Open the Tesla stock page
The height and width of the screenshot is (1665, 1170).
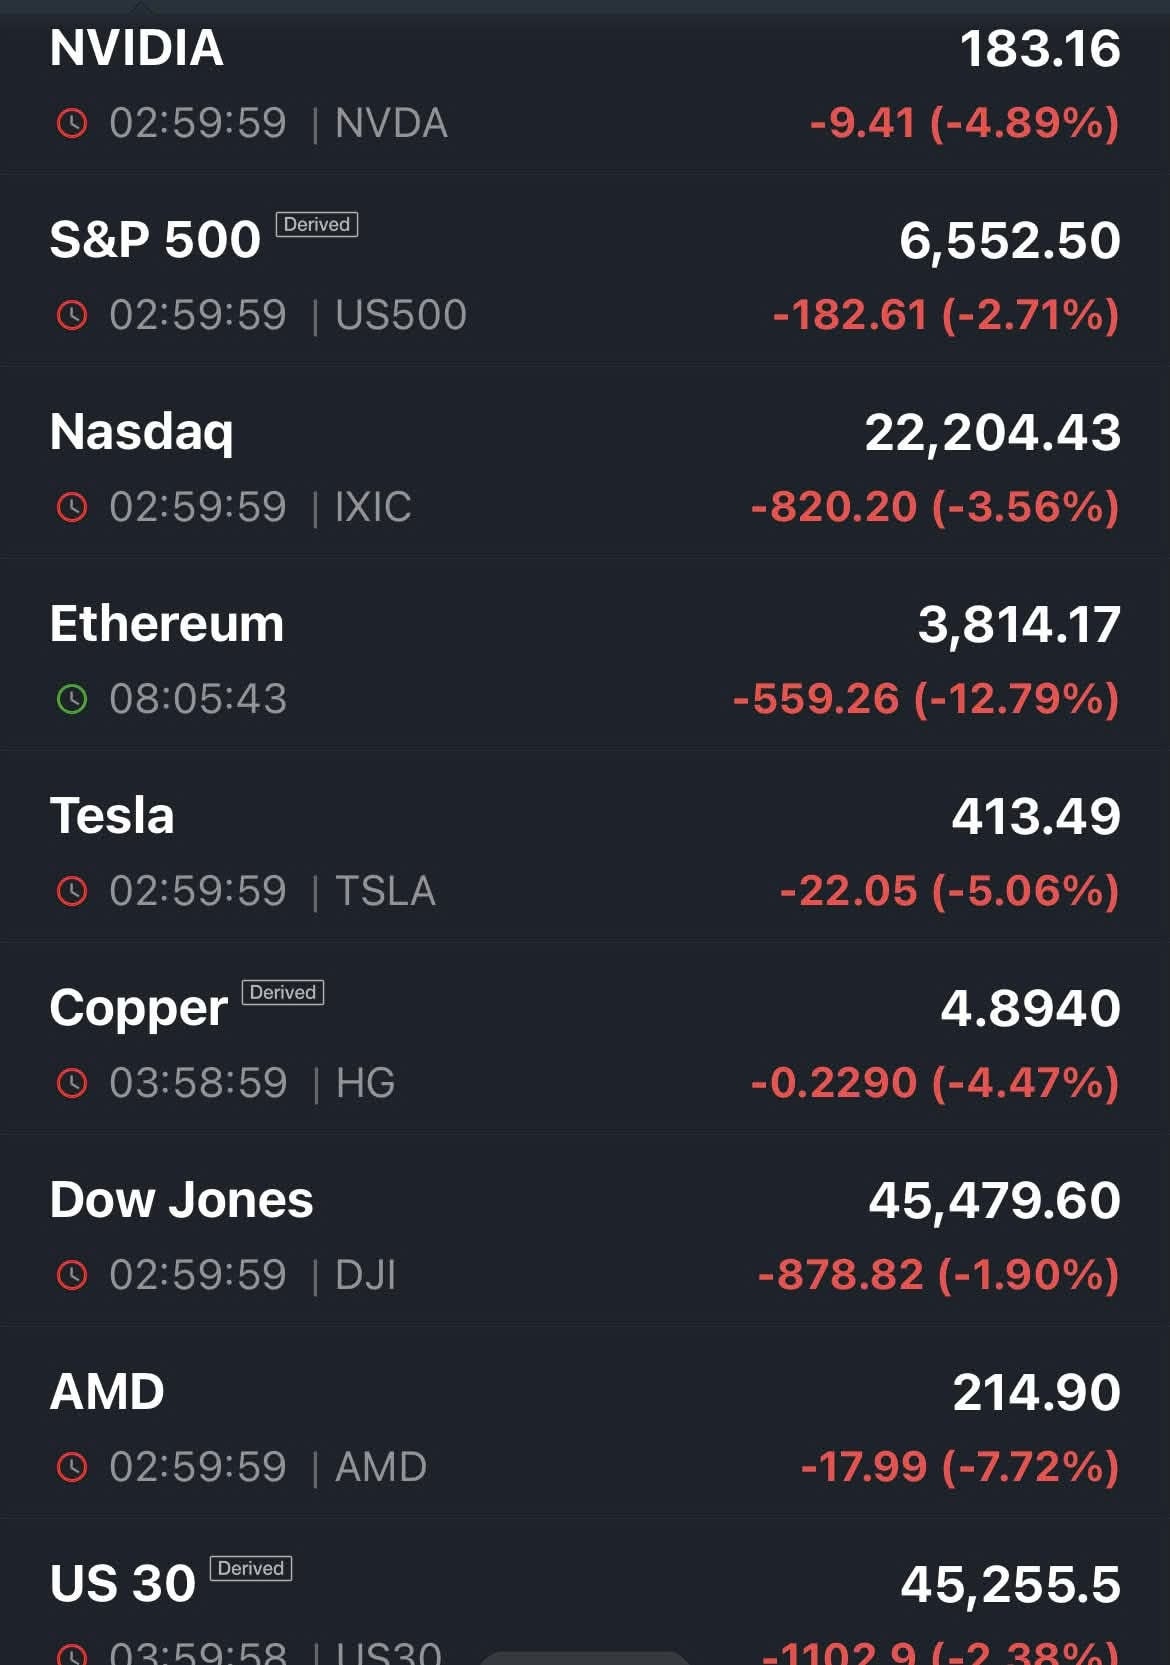[x=112, y=816]
